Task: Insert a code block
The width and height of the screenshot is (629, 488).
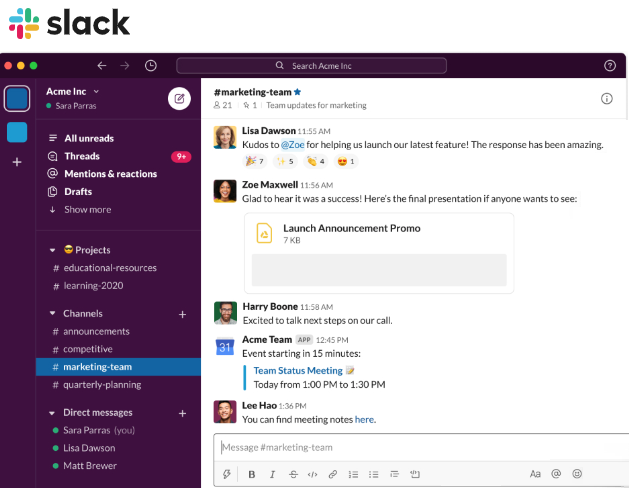Action: point(415,474)
